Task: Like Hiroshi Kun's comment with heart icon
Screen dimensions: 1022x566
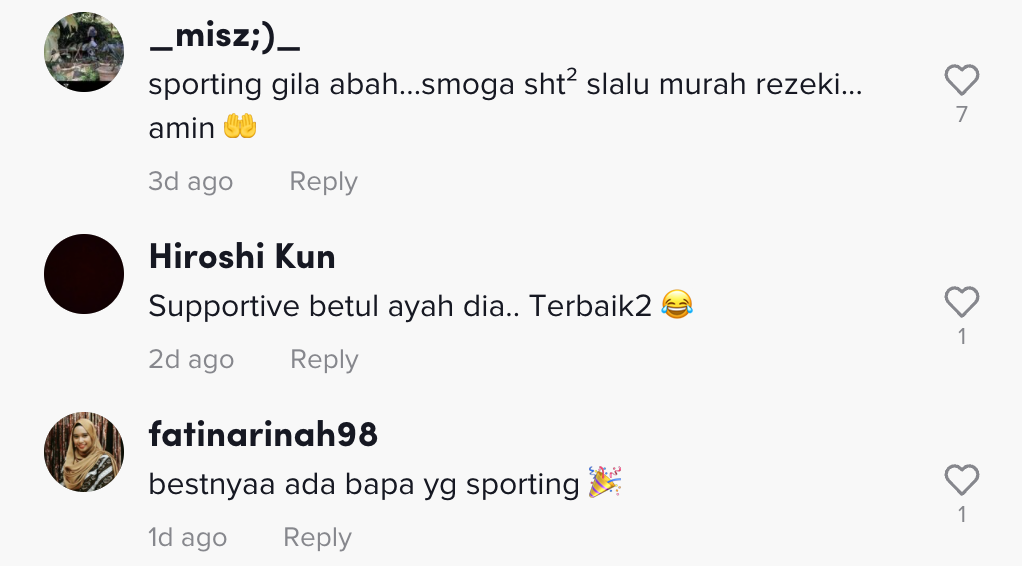Action: point(961,302)
